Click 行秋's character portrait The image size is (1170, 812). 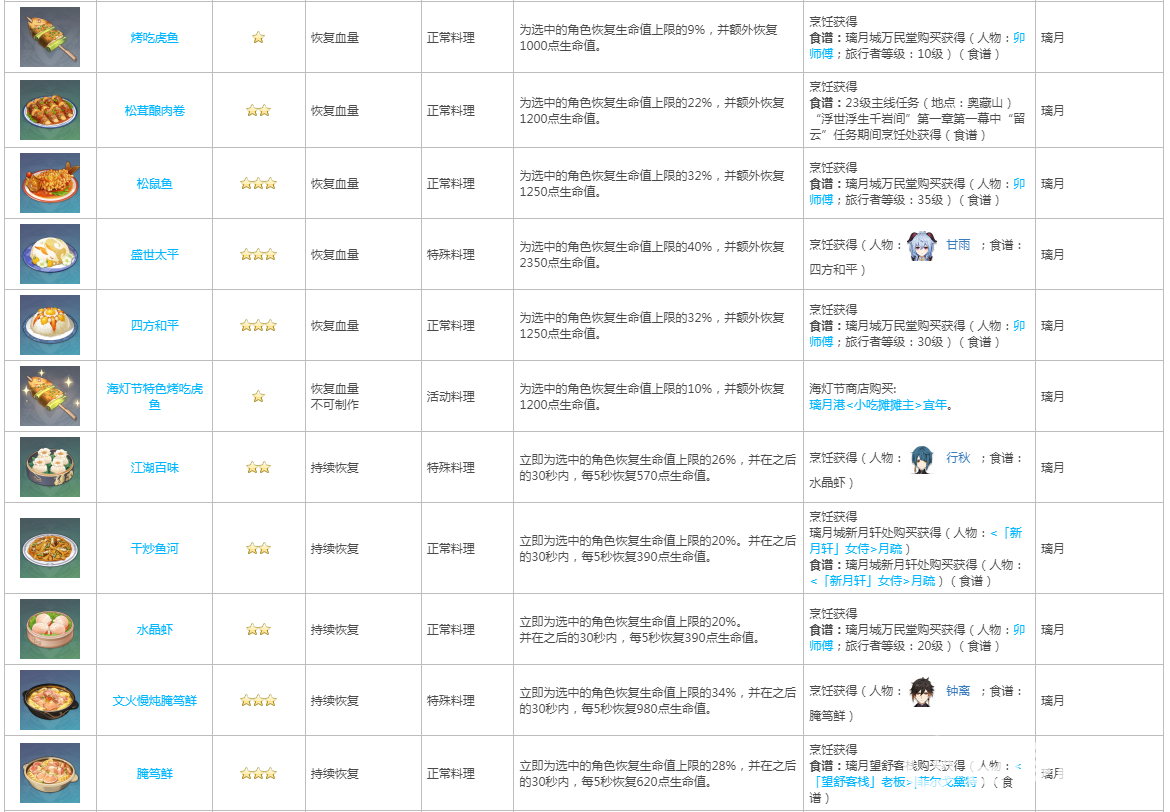coord(921,458)
